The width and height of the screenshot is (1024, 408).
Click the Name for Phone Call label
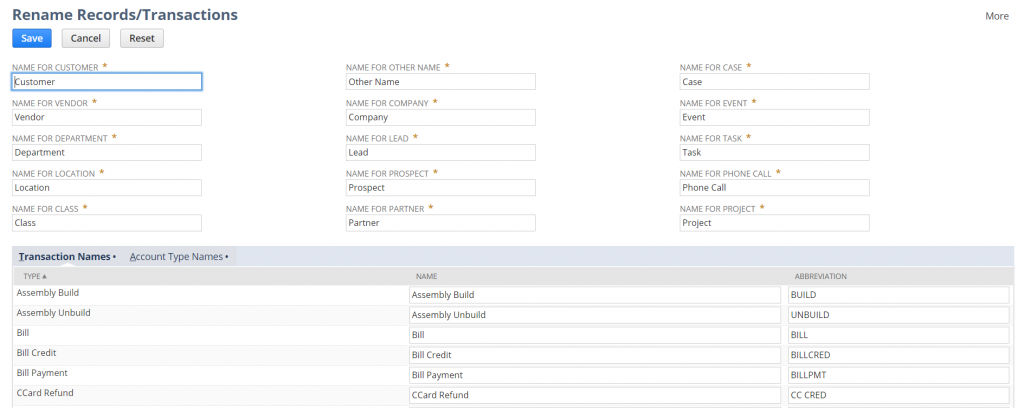pyautogui.click(x=726, y=174)
